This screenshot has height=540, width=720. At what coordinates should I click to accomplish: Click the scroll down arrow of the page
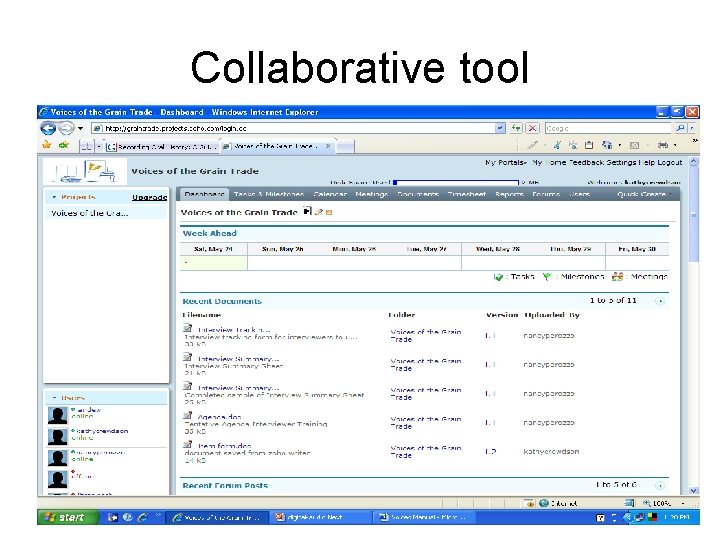click(694, 490)
